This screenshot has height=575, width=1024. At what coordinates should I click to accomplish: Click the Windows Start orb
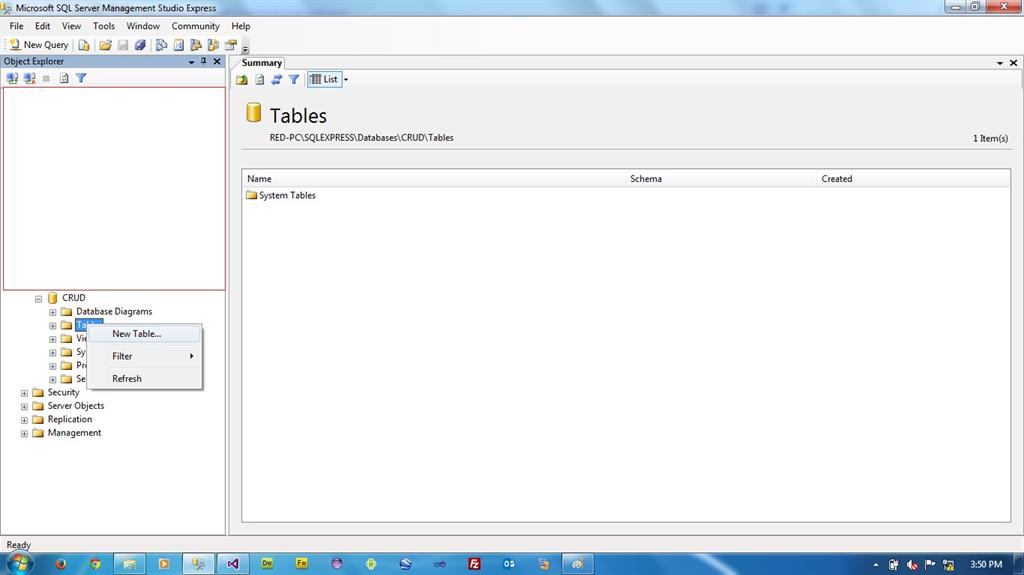pyautogui.click(x=19, y=563)
